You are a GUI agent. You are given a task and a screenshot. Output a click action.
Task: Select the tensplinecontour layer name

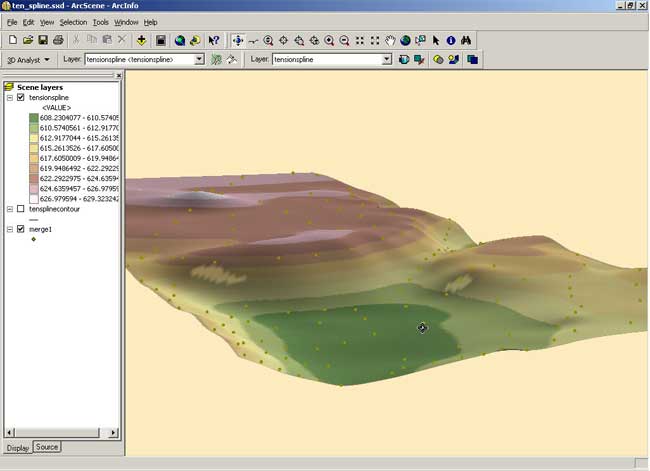[x=54, y=209]
